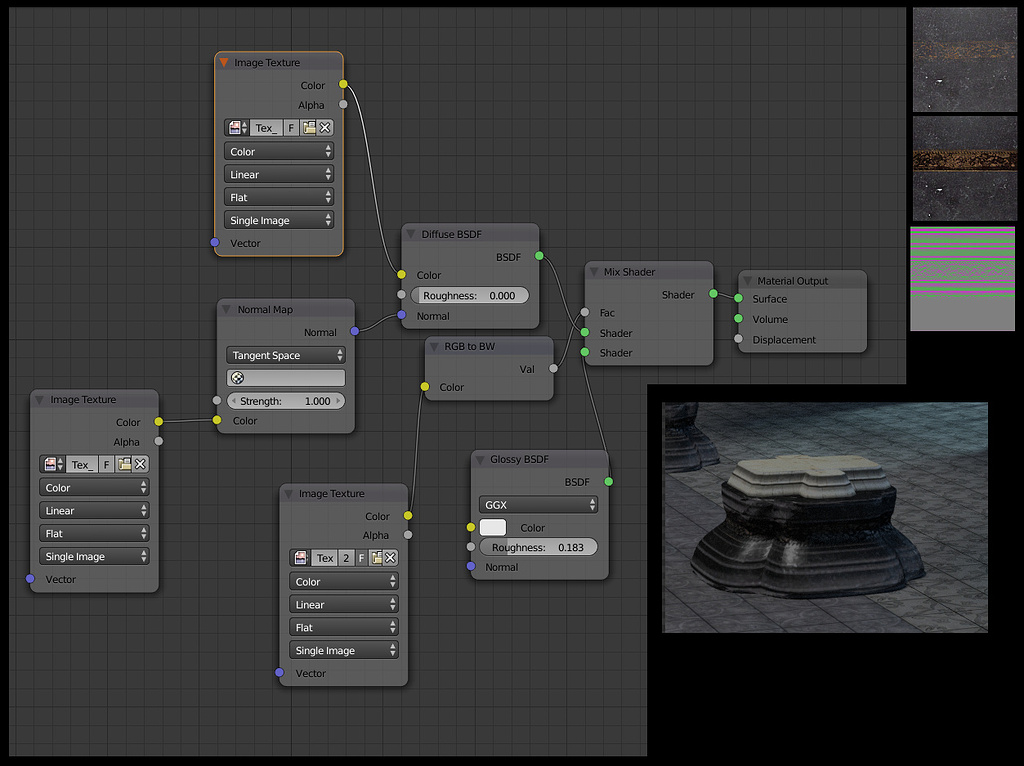Viewport: 1024px width, 766px height.
Task: Open Tangent Space dropdown in Normal Map node
Action: (x=286, y=355)
